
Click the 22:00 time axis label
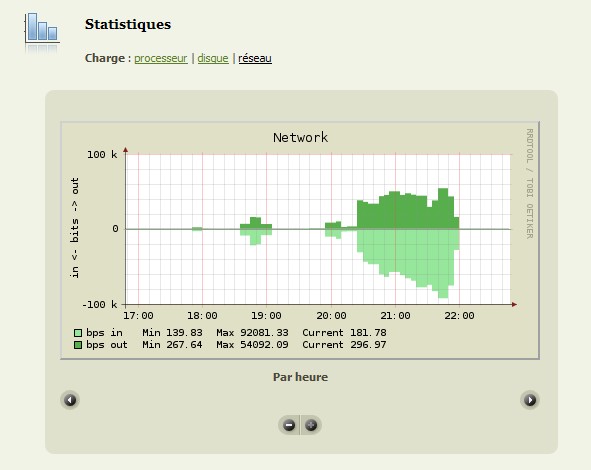coord(459,315)
